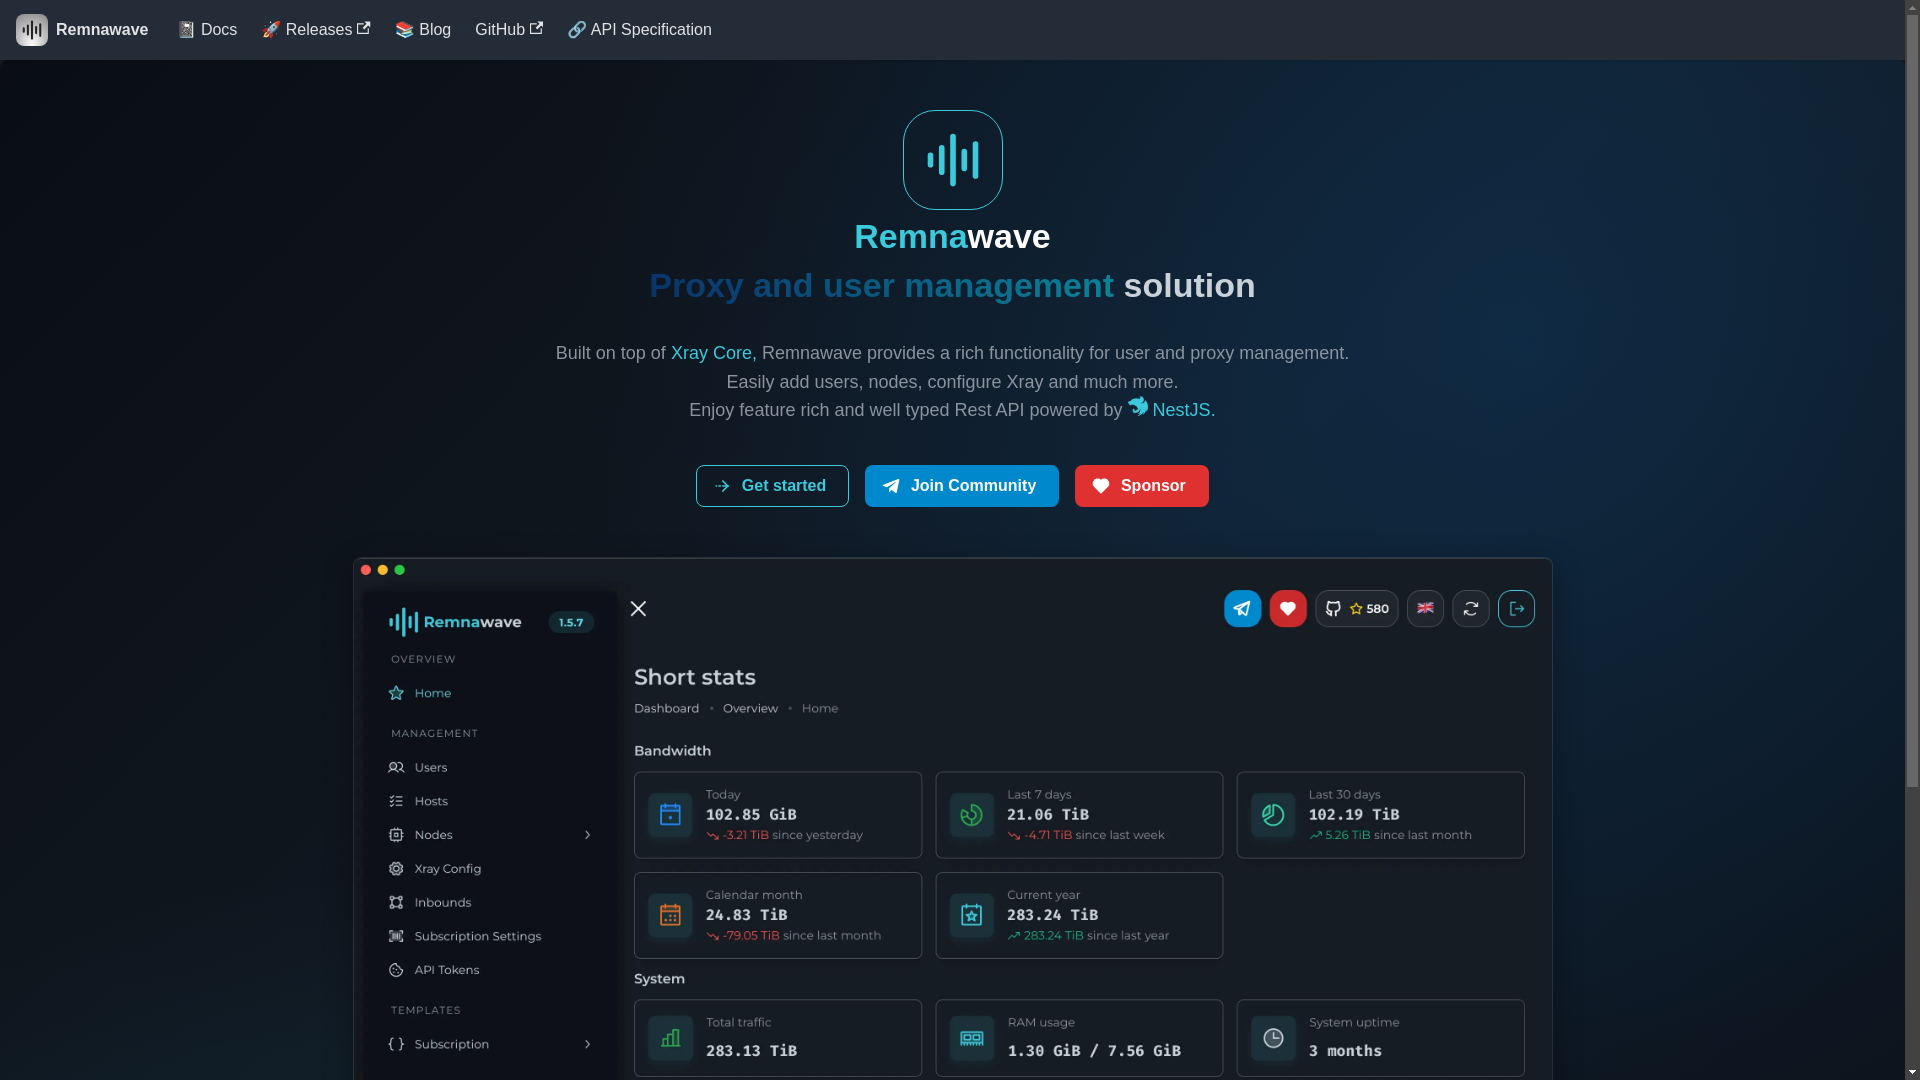Click the Calendar month orange icon
1920x1080 pixels.
coord(670,915)
